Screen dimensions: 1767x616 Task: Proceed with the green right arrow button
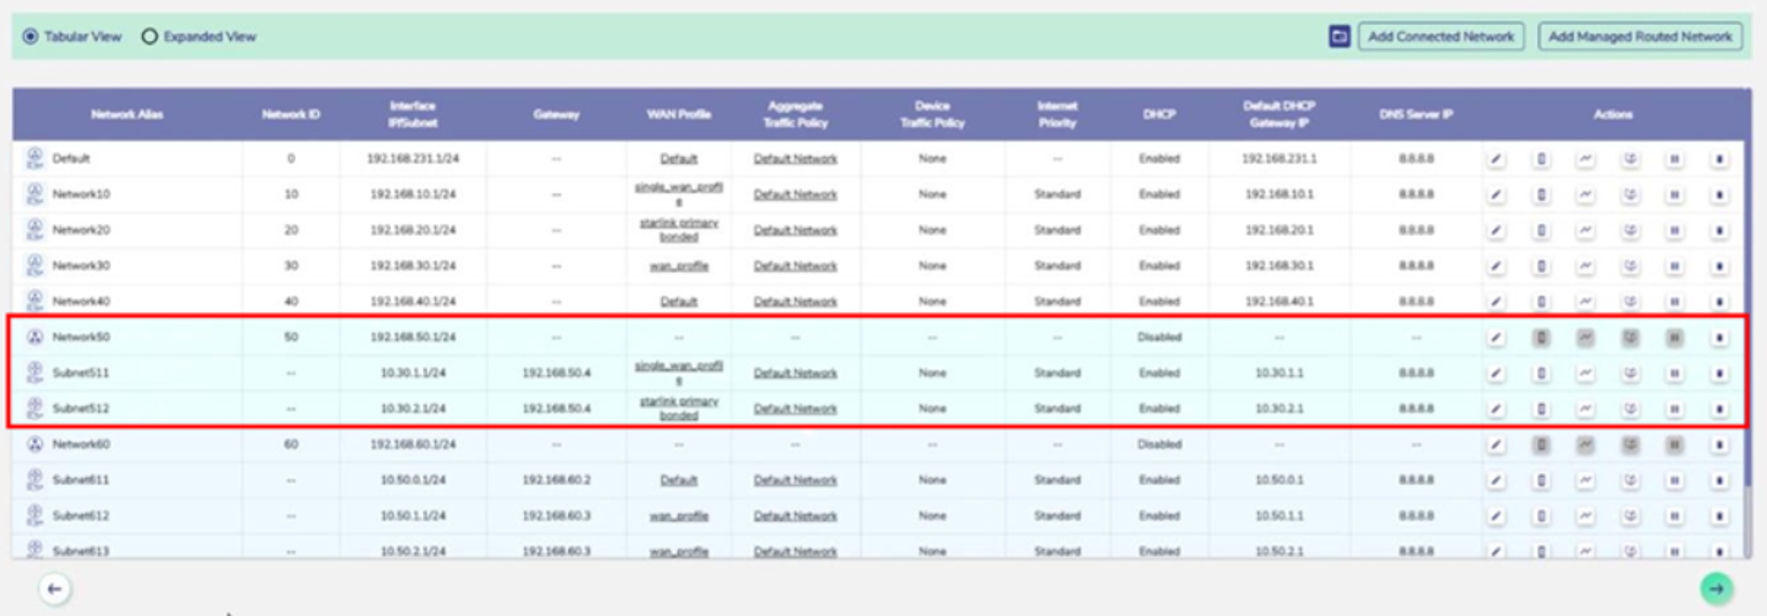[x=1716, y=589]
